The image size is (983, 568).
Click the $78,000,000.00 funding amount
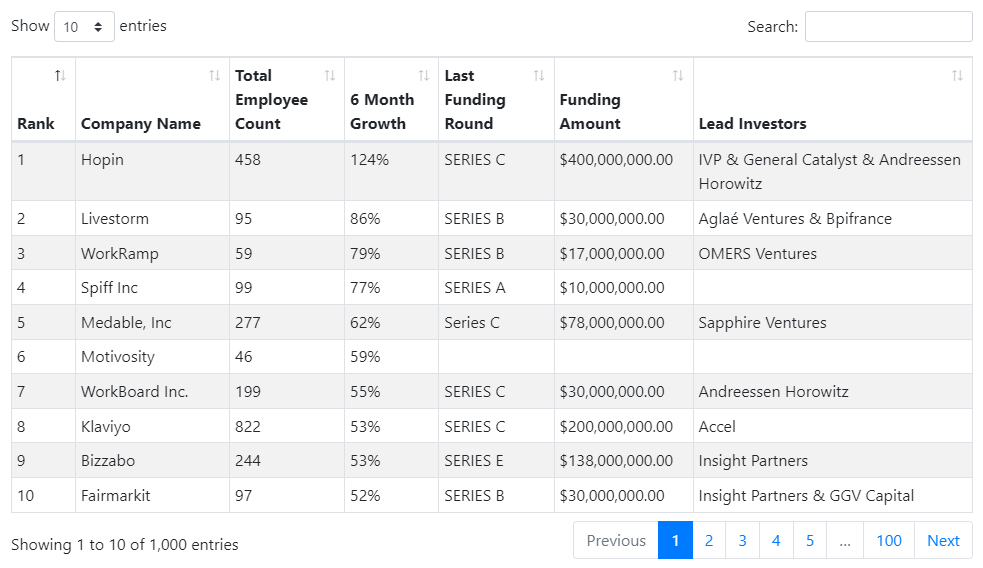pyautogui.click(x=612, y=322)
